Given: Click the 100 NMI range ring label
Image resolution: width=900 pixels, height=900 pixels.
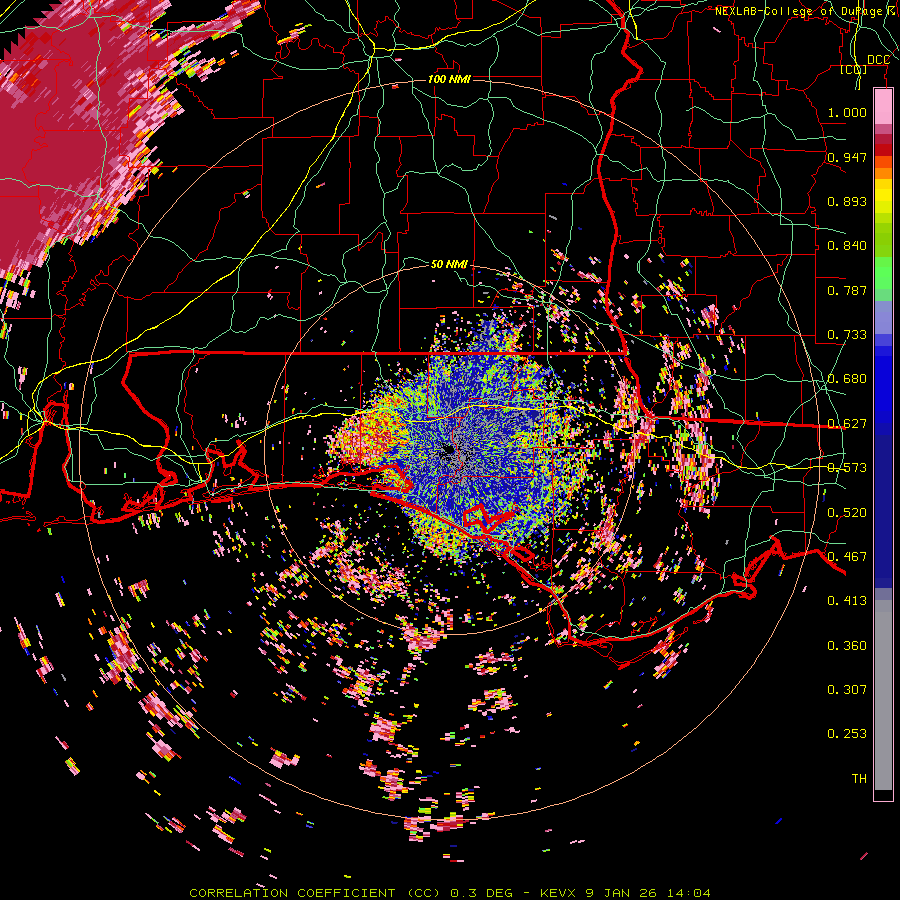Looking at the screenshot, I should 449,79.
